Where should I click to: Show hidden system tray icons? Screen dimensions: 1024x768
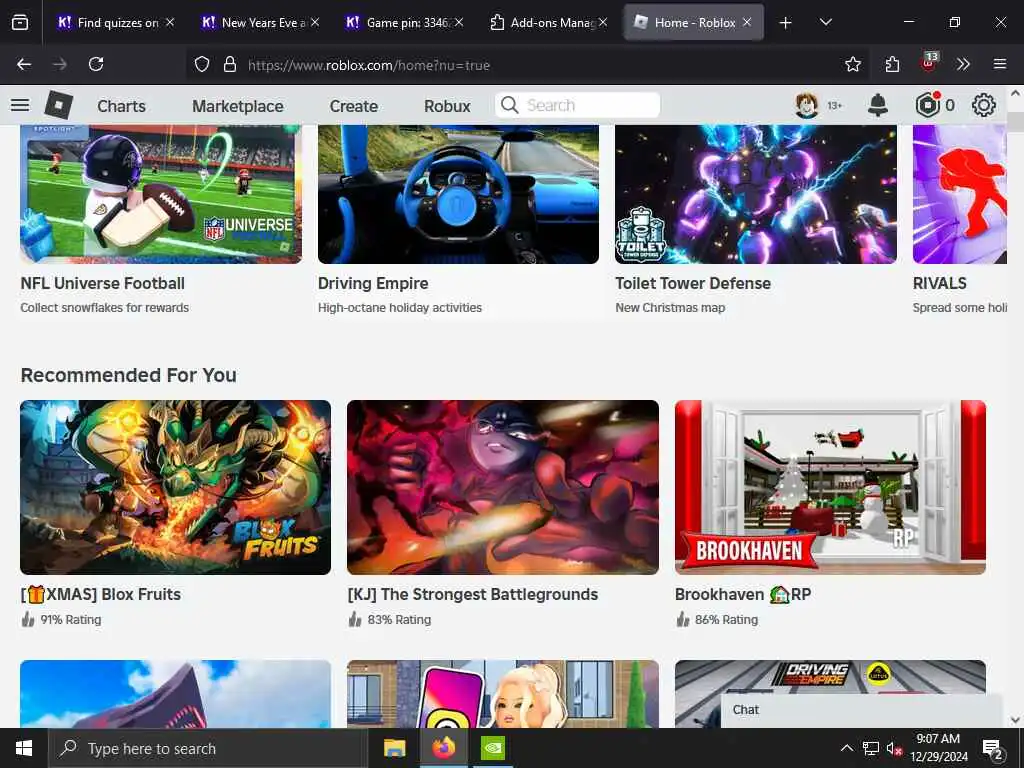pos(846,748)
